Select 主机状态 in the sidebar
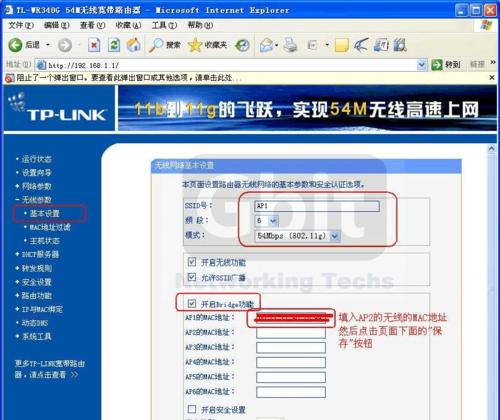The image size is (500, 420). [45, 241]
